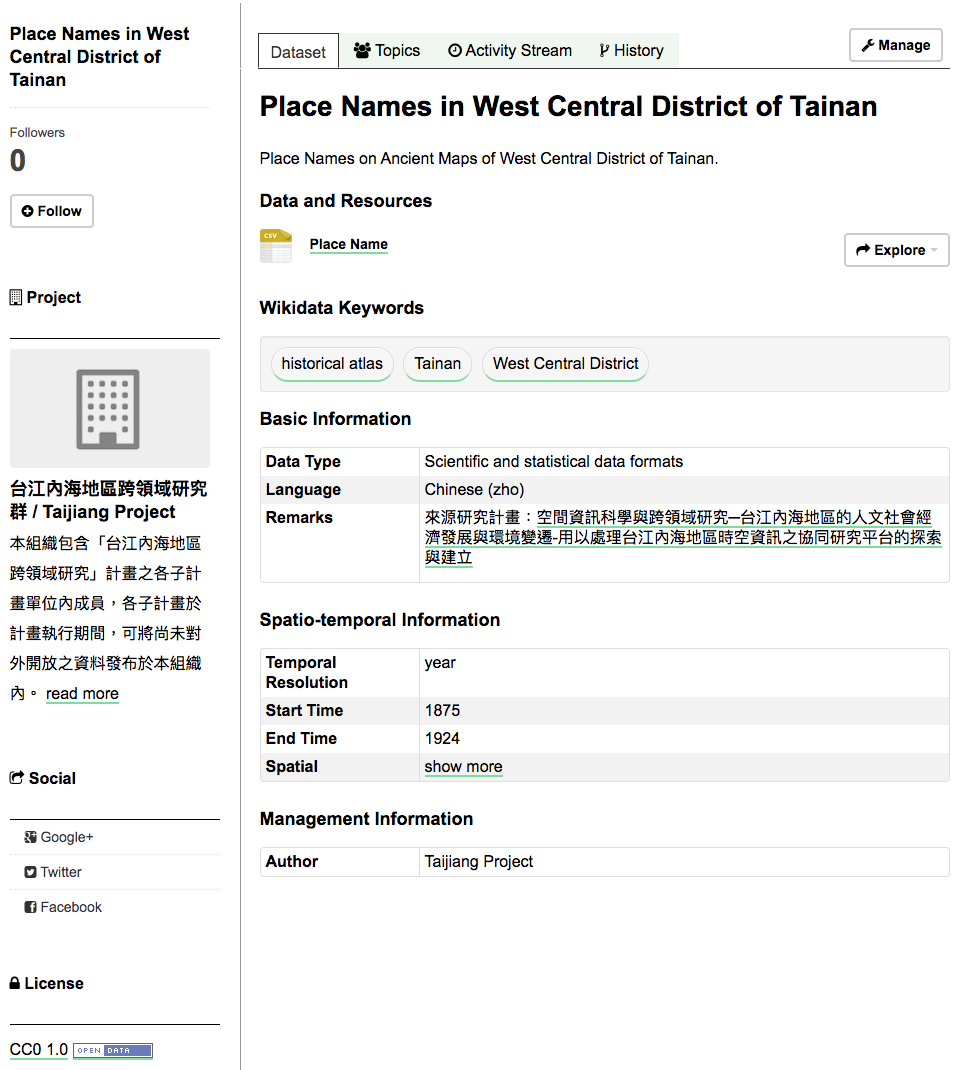Image resolution: width=962 pixels, height=1070 pixels.
Task: Select the West Central District keyword tag
Action: (566, 364)
